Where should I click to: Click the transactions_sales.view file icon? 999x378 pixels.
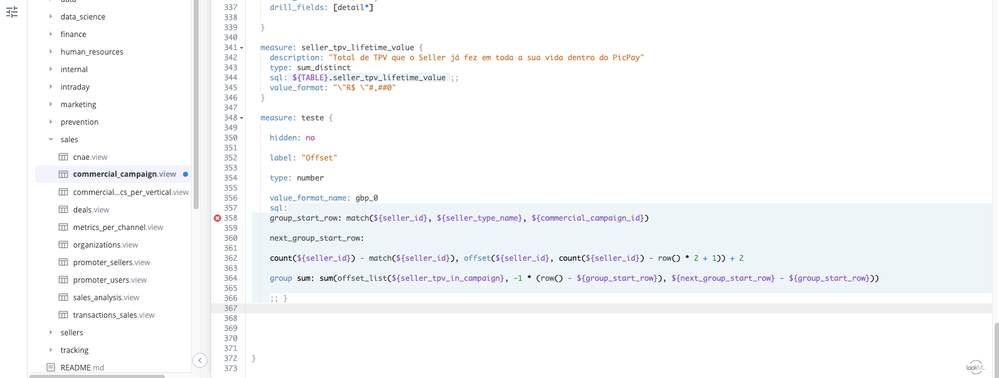pyautogui.click(x=63, y=314)
